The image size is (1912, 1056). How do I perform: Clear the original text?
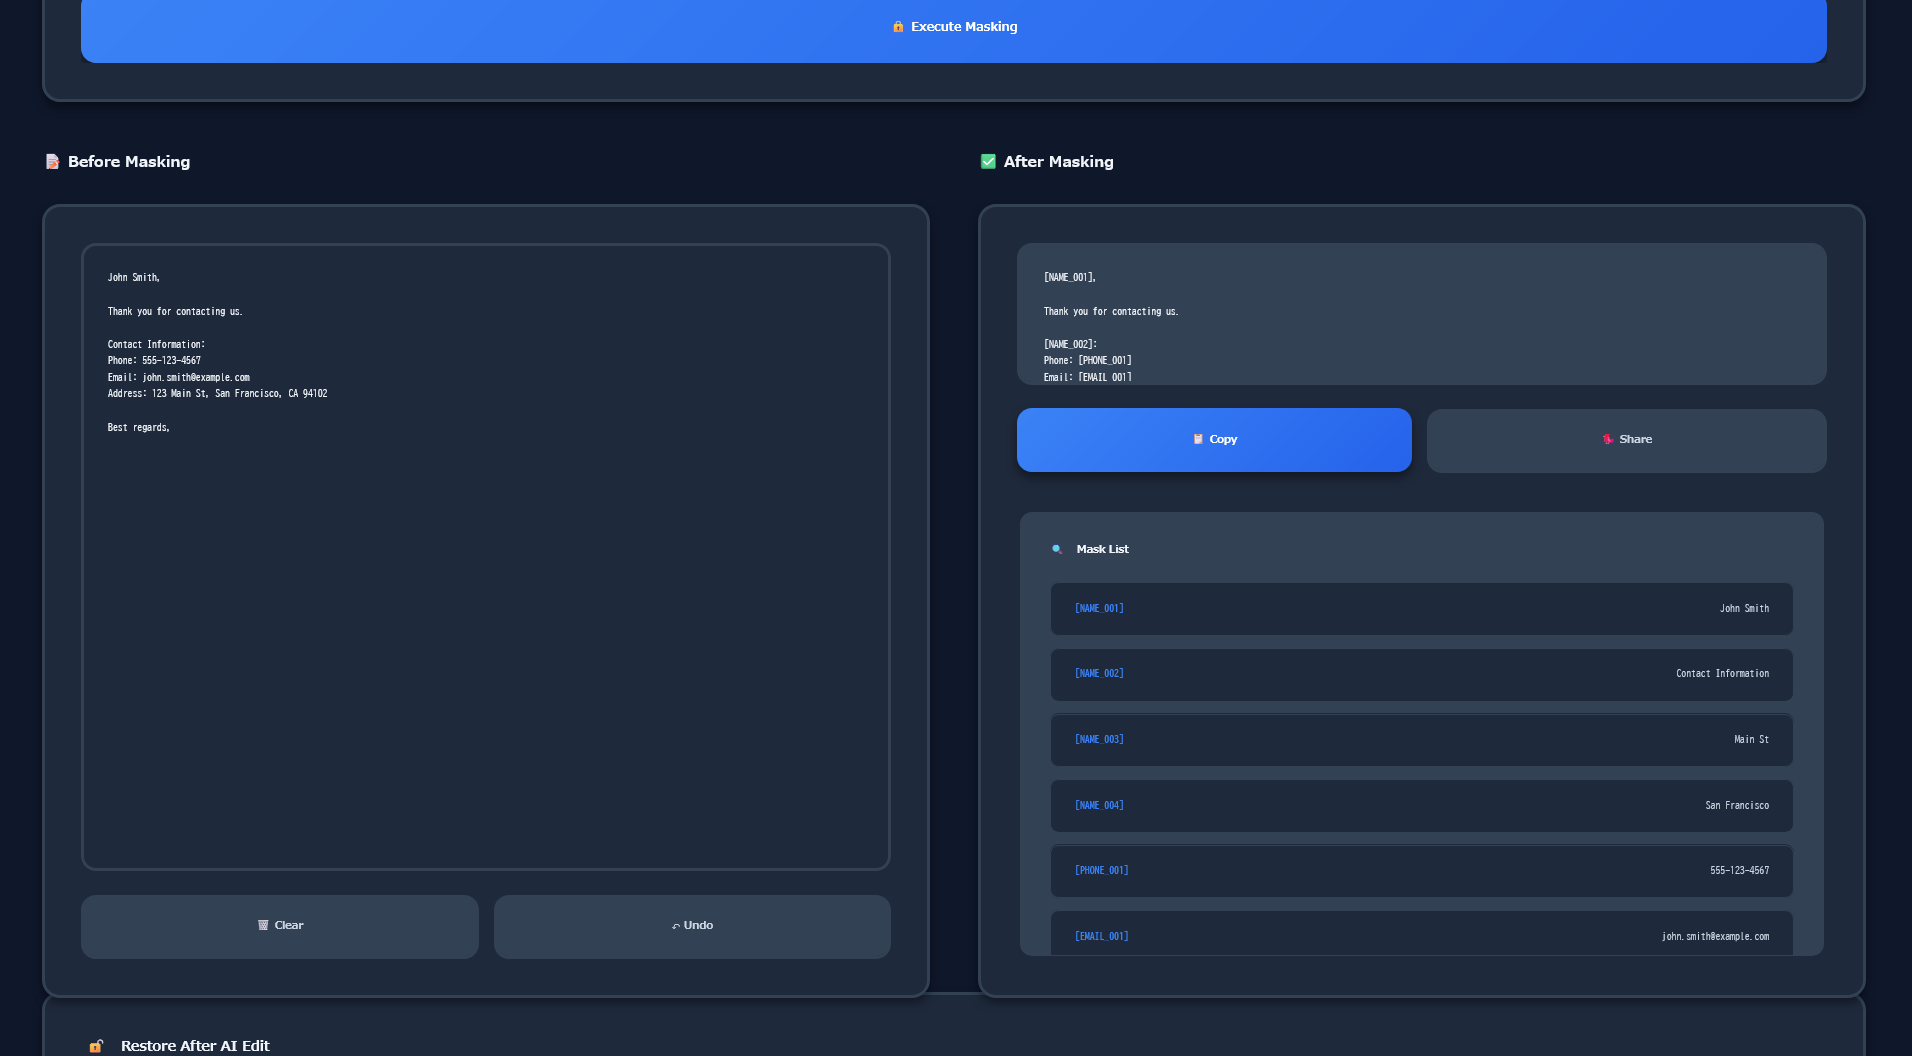coord(280,926)
